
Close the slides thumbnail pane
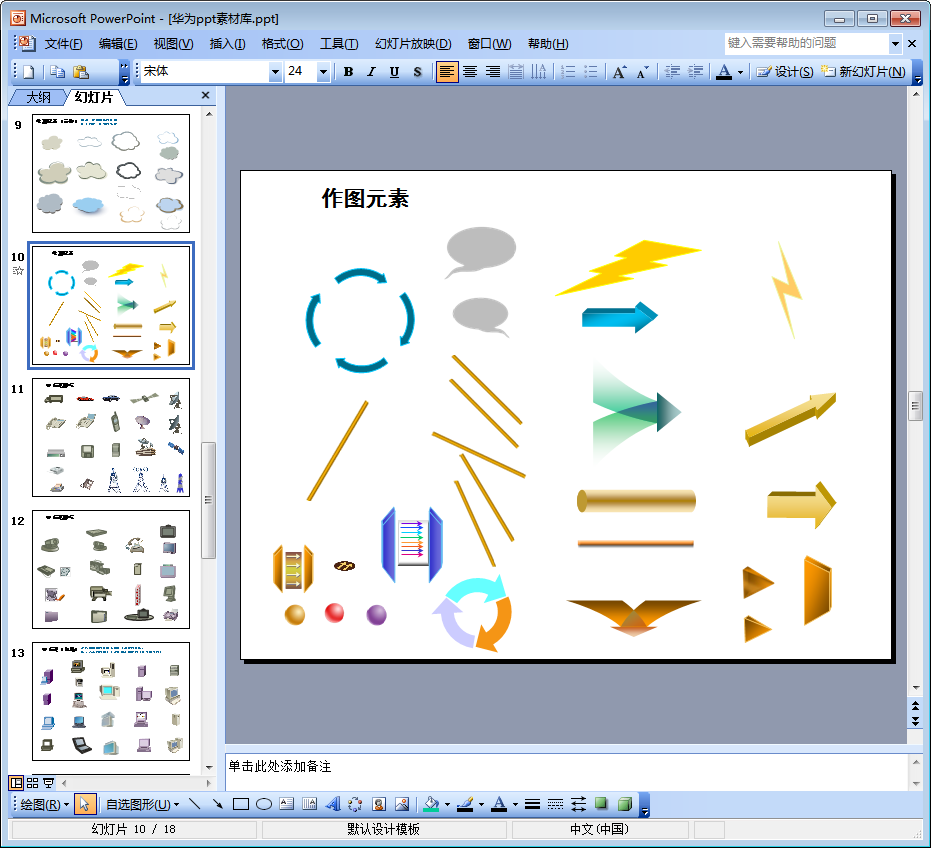(205, 95)
